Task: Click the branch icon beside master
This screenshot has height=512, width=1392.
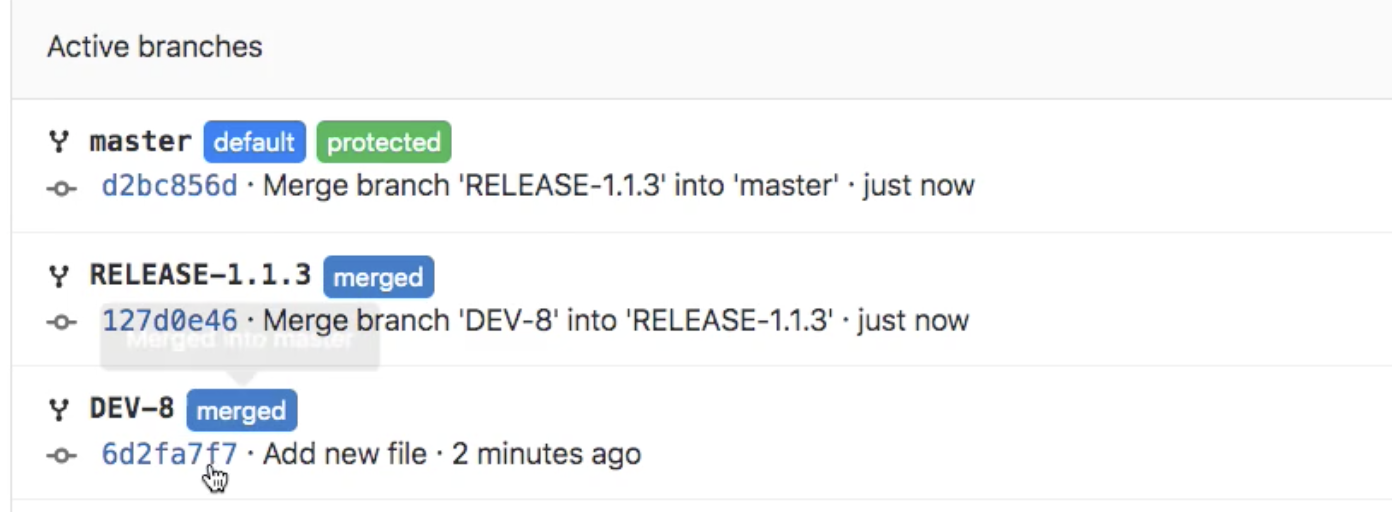Action: (60, 142)
